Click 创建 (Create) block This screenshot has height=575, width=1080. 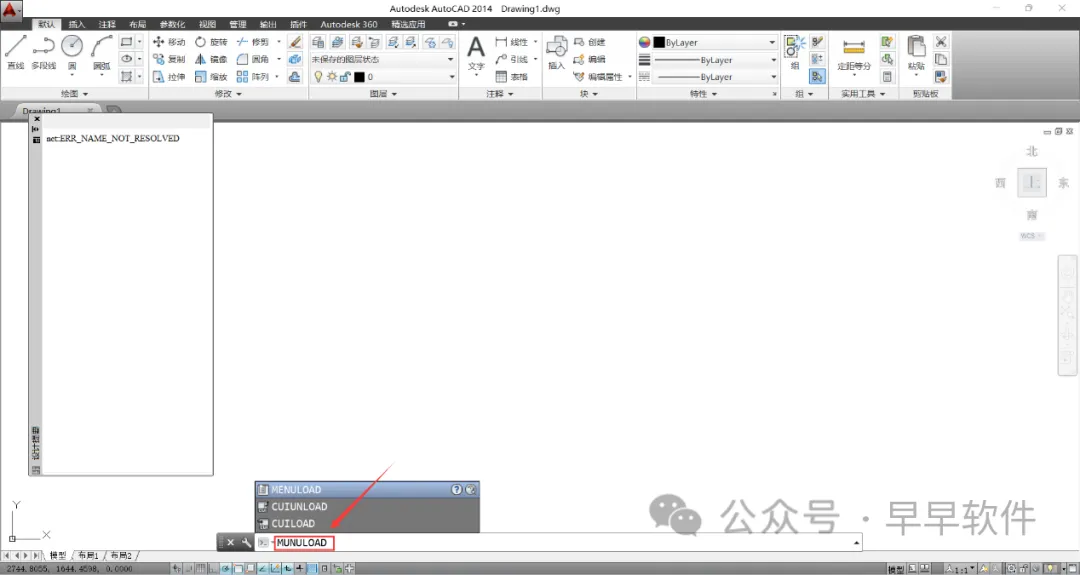pos(590,42)
